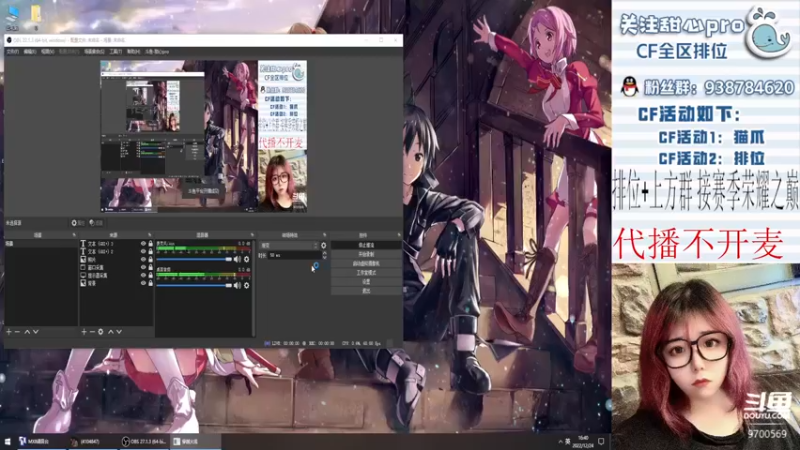Click the 开始录制 button
Screen dimensions: 800x450
pos(366,254)
